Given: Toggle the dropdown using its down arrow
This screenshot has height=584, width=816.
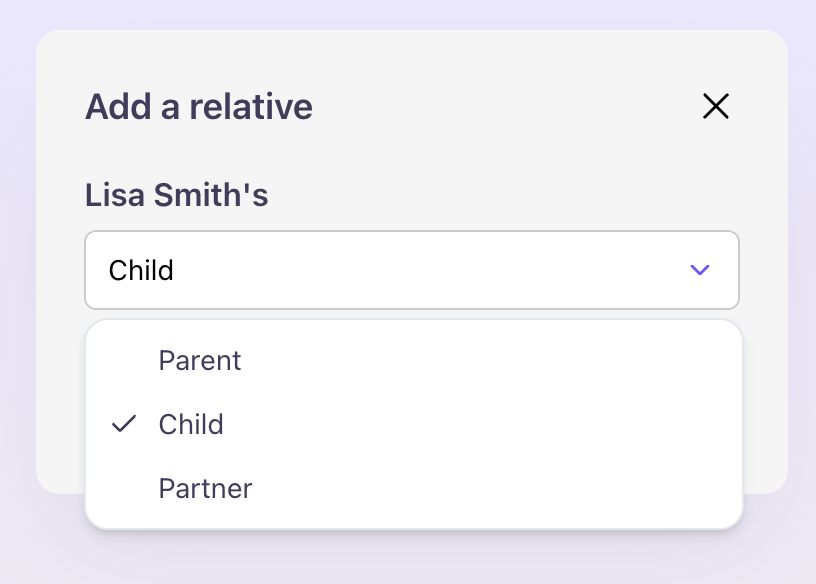Looking at the screenshot, I should pos(700,270).
